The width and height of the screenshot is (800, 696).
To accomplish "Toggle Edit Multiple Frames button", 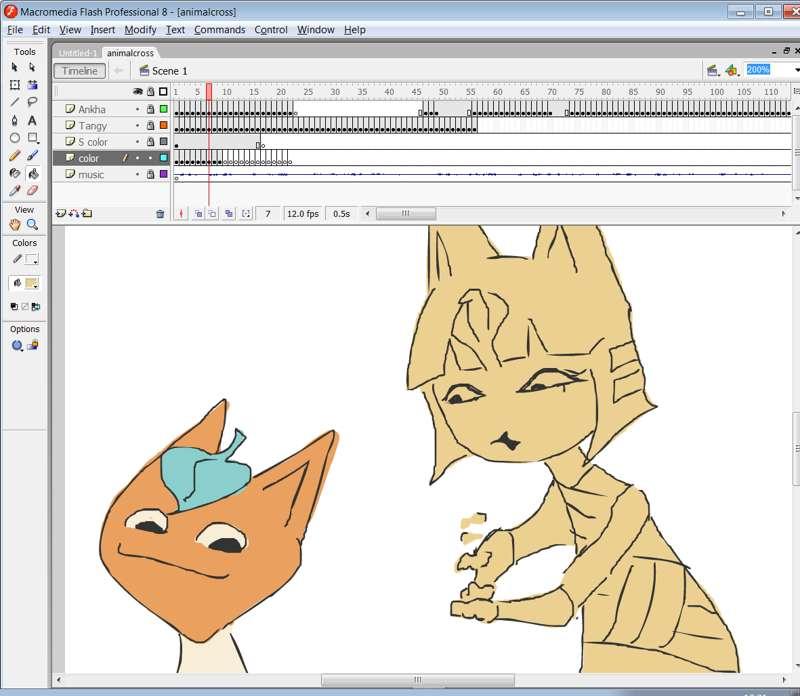I will pyautogui.click(x=229, y=214).
